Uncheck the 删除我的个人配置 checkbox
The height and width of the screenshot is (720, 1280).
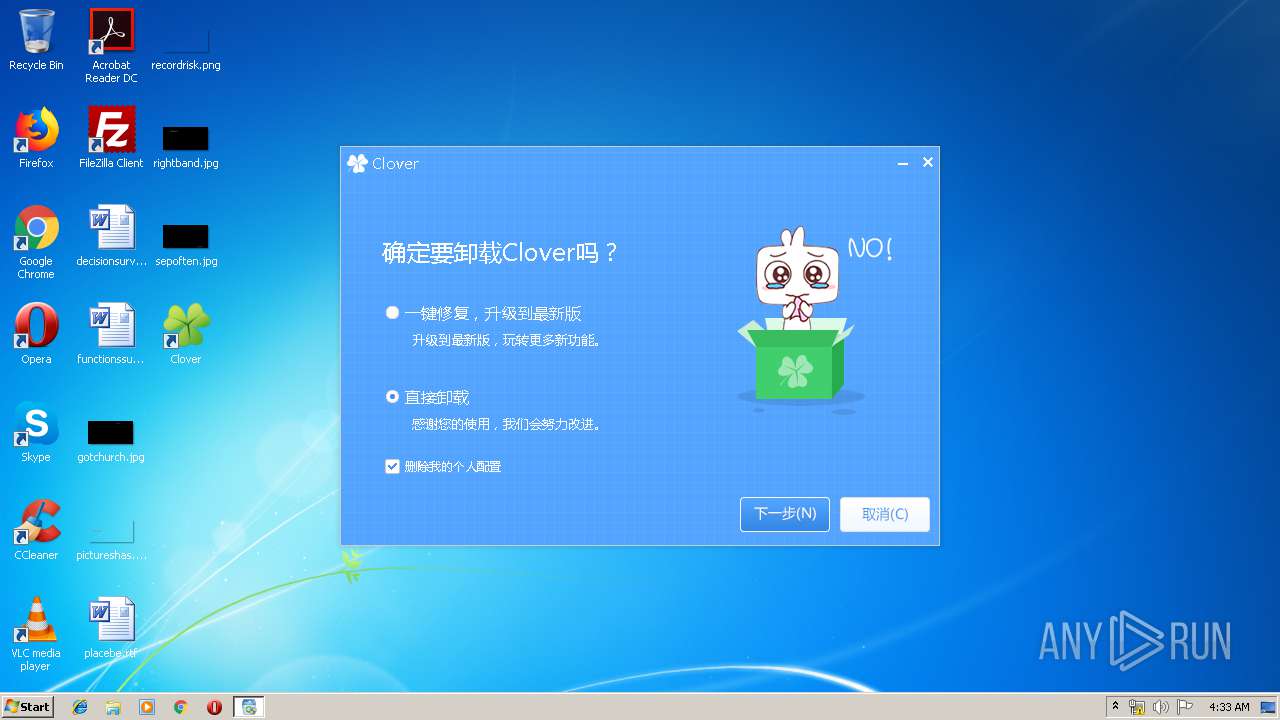(392, 466)
